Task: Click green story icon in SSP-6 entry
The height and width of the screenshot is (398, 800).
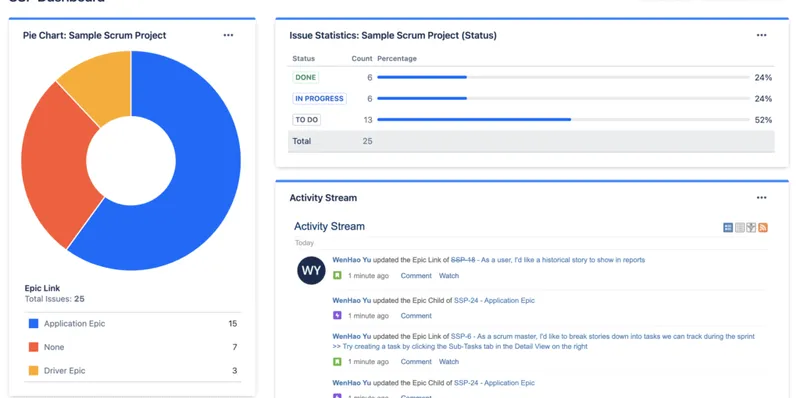Action: 337,362
